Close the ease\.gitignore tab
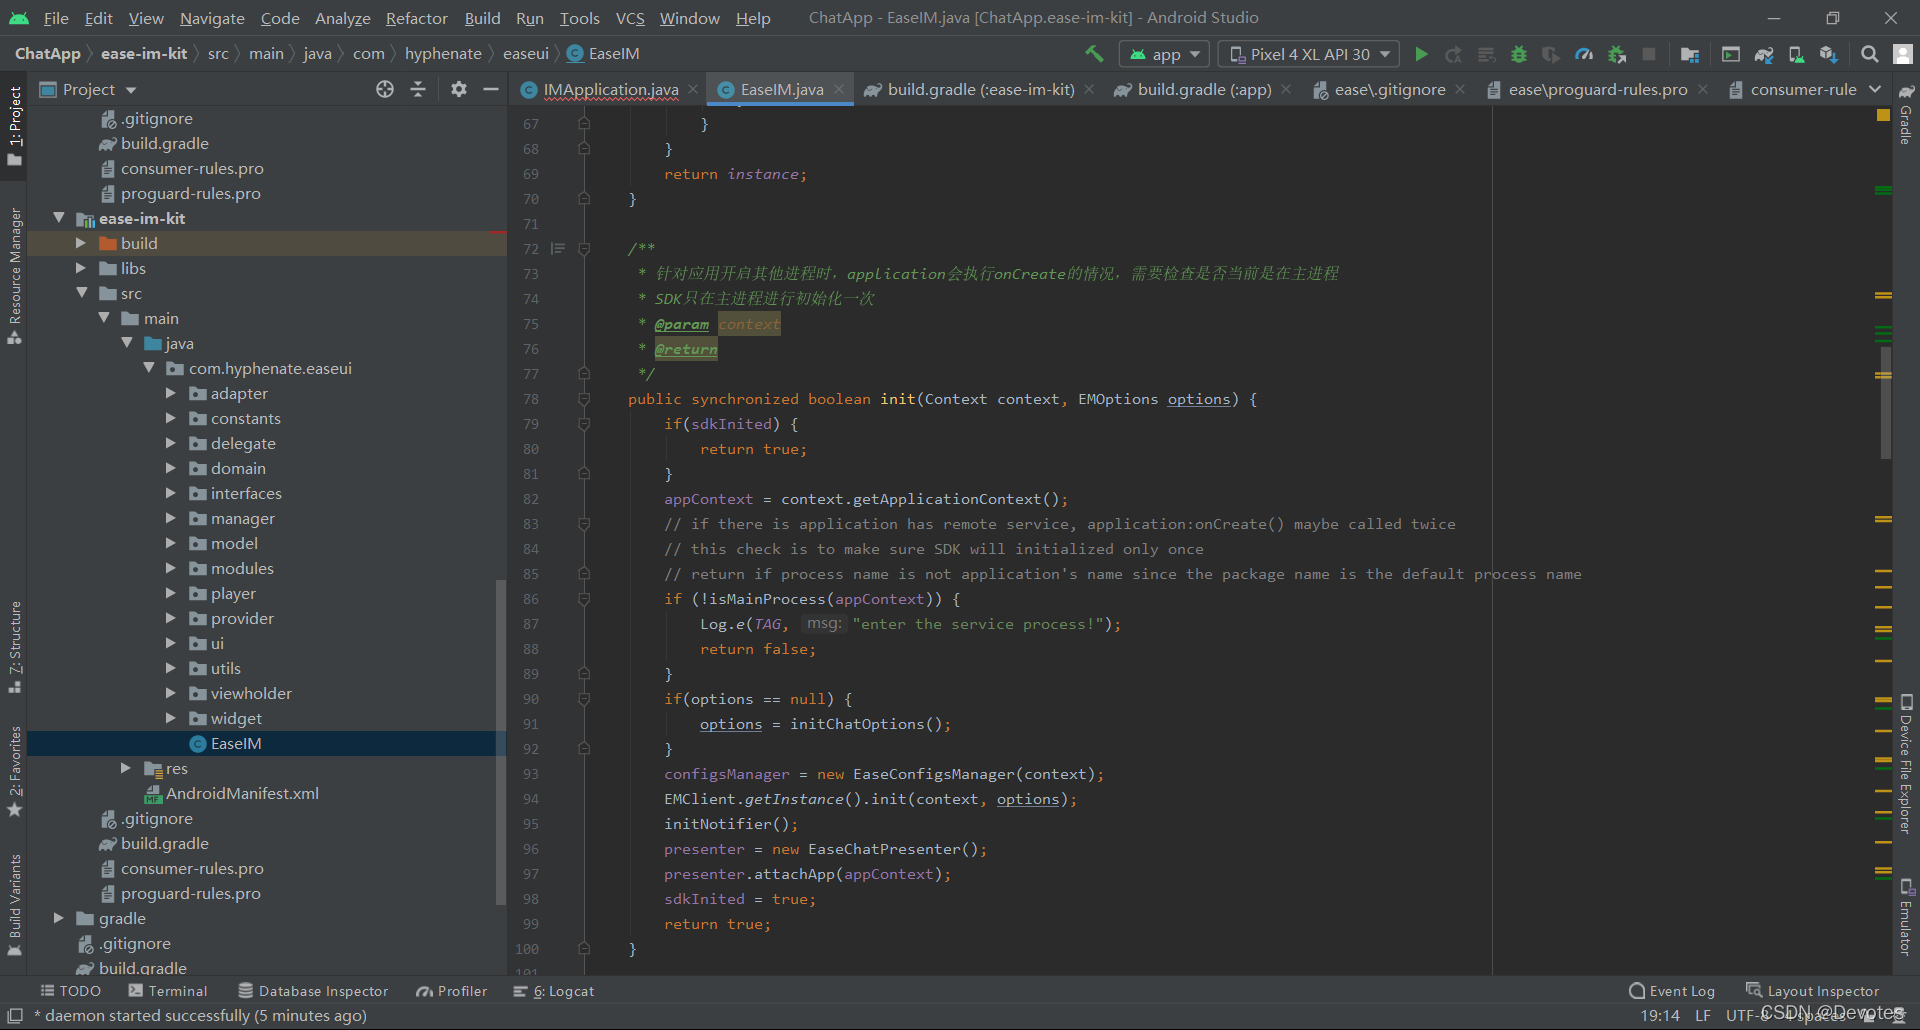The height and width of the screenshot is (1030, 1920). tap(1460, 89)
